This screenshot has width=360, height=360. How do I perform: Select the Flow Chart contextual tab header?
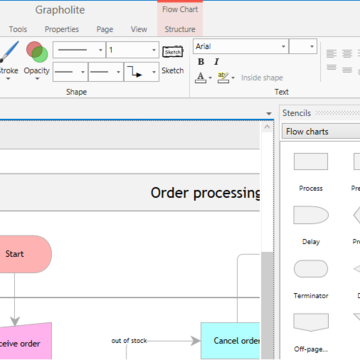pos(180,9)
